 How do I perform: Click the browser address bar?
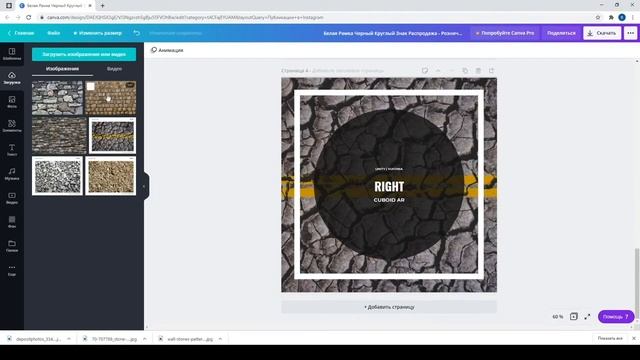pyautogui.click(x=314, y=18)
